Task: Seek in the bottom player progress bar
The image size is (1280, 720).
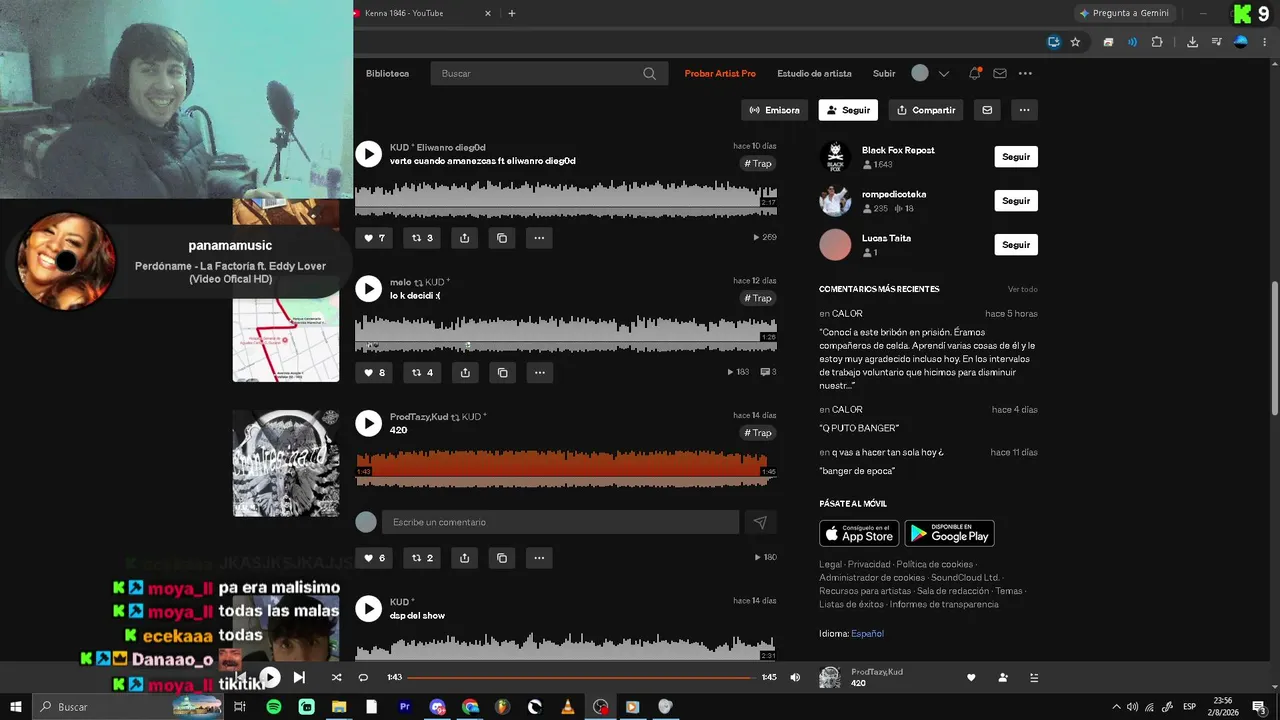Action: [x=581, y=678]
